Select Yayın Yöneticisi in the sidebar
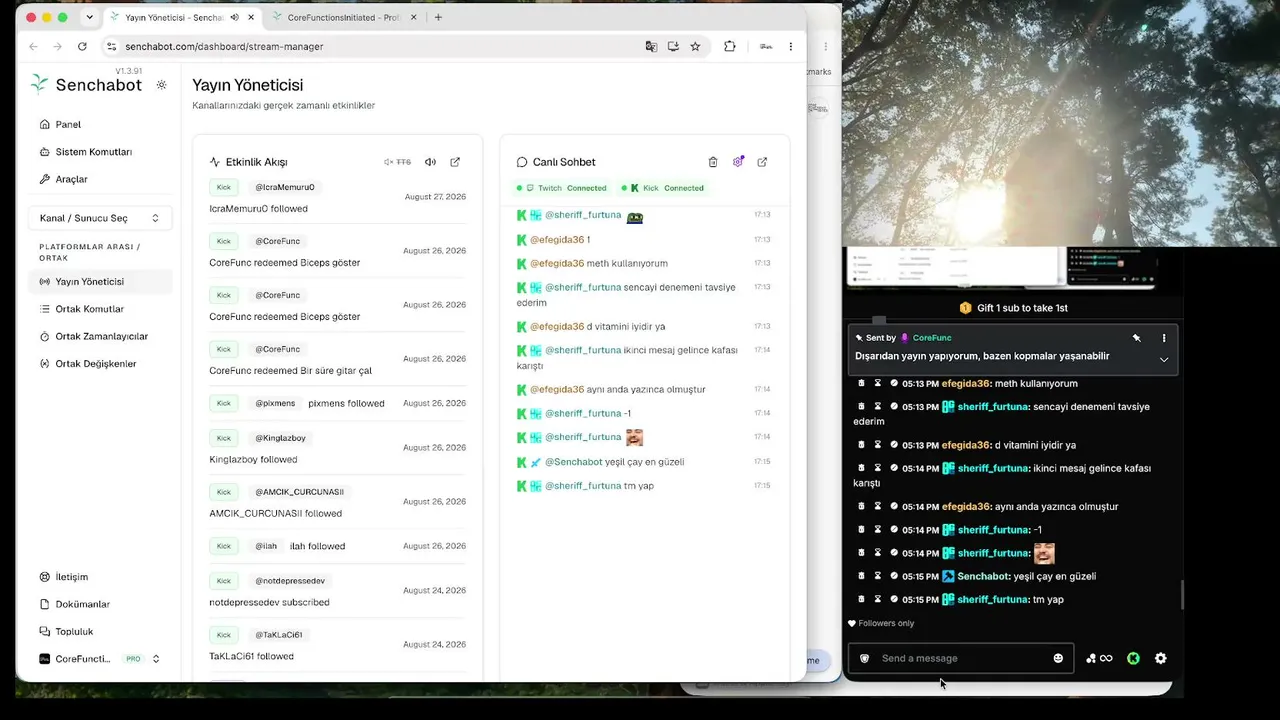 tap(100, 282)
